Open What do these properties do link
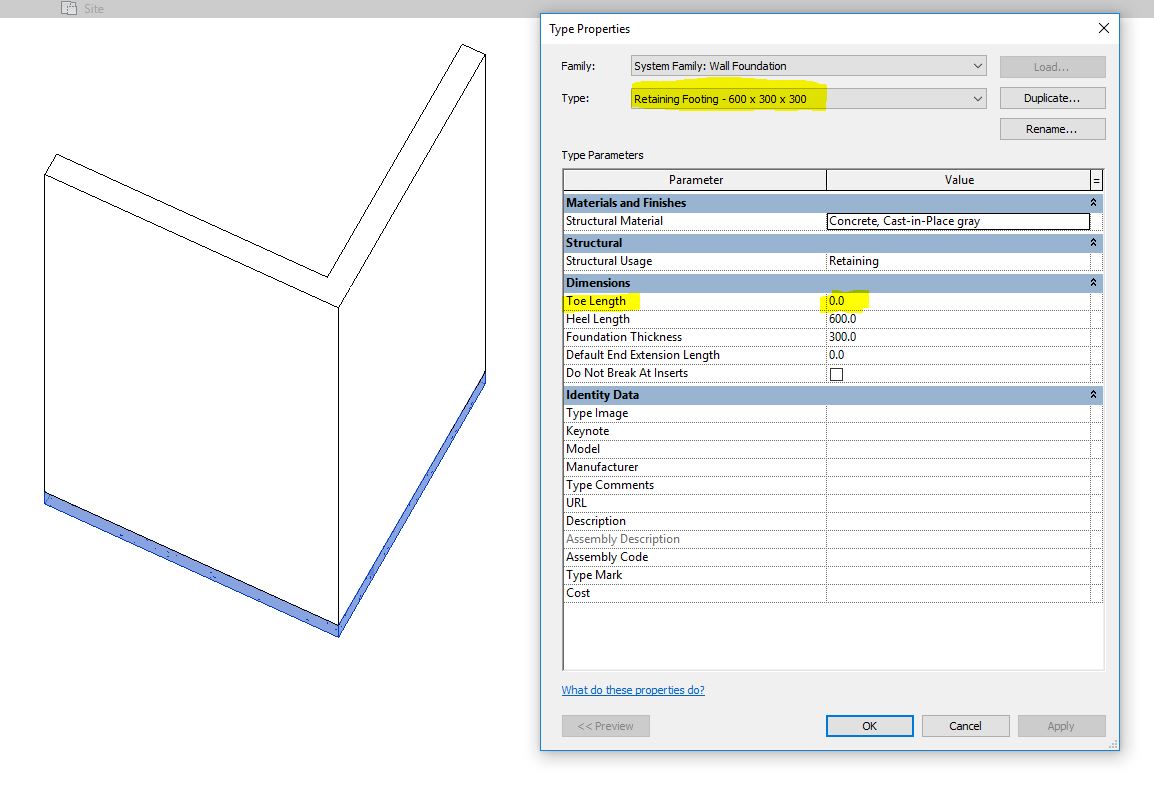The image size is (1154, 800). pos(631,689)
